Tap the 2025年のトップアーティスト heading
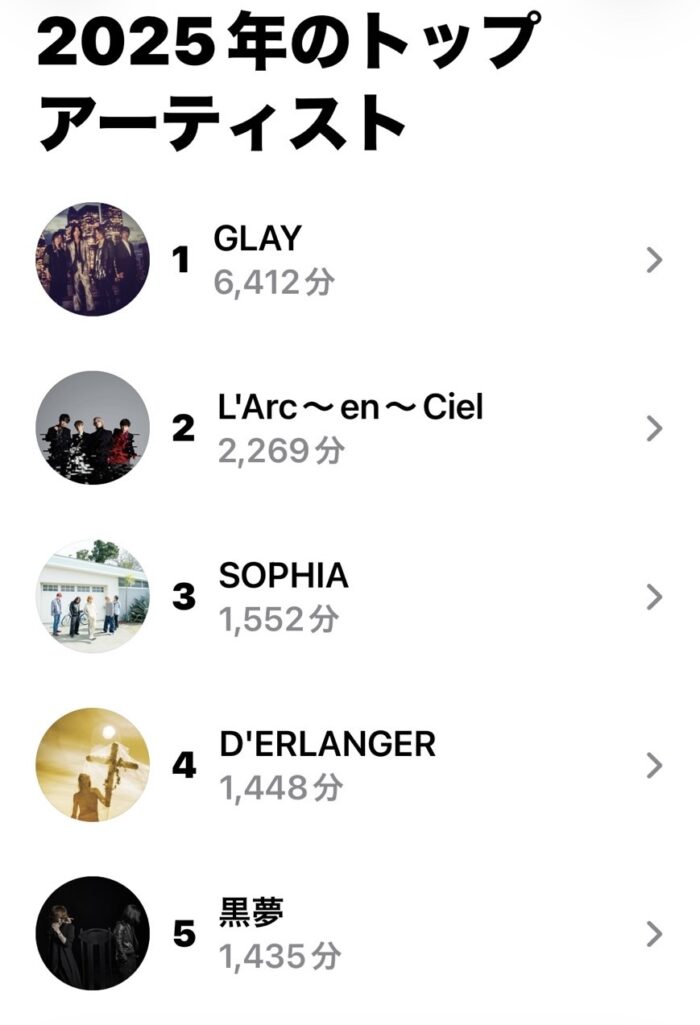The image size is (700, 1025). point(285,84)
